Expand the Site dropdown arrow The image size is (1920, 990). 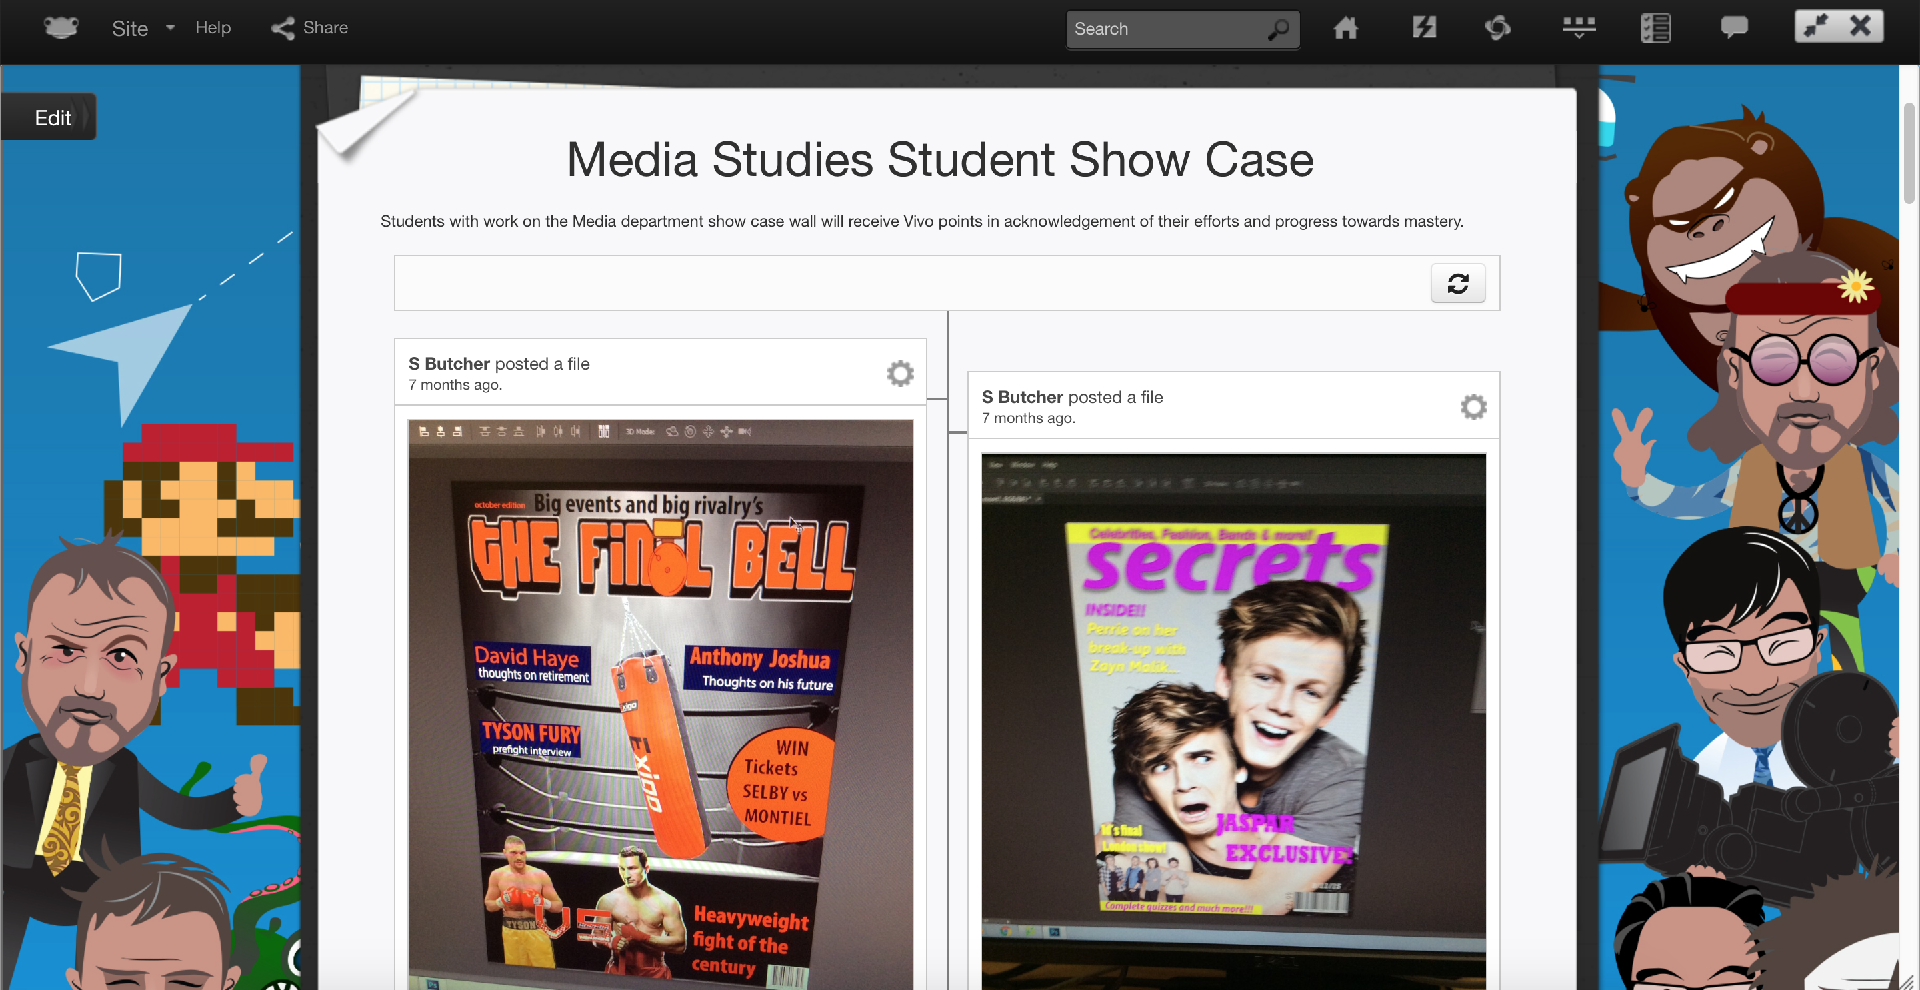click(170, 28)
